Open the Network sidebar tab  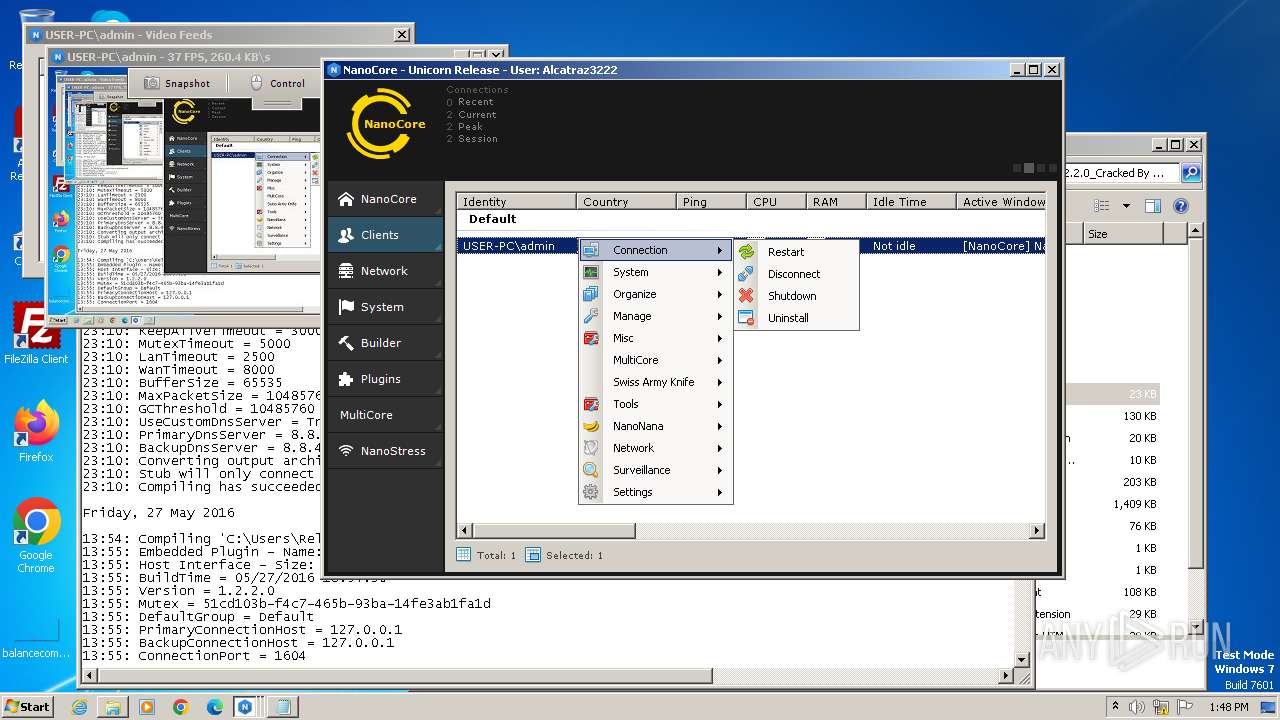[x=385, y=271]
